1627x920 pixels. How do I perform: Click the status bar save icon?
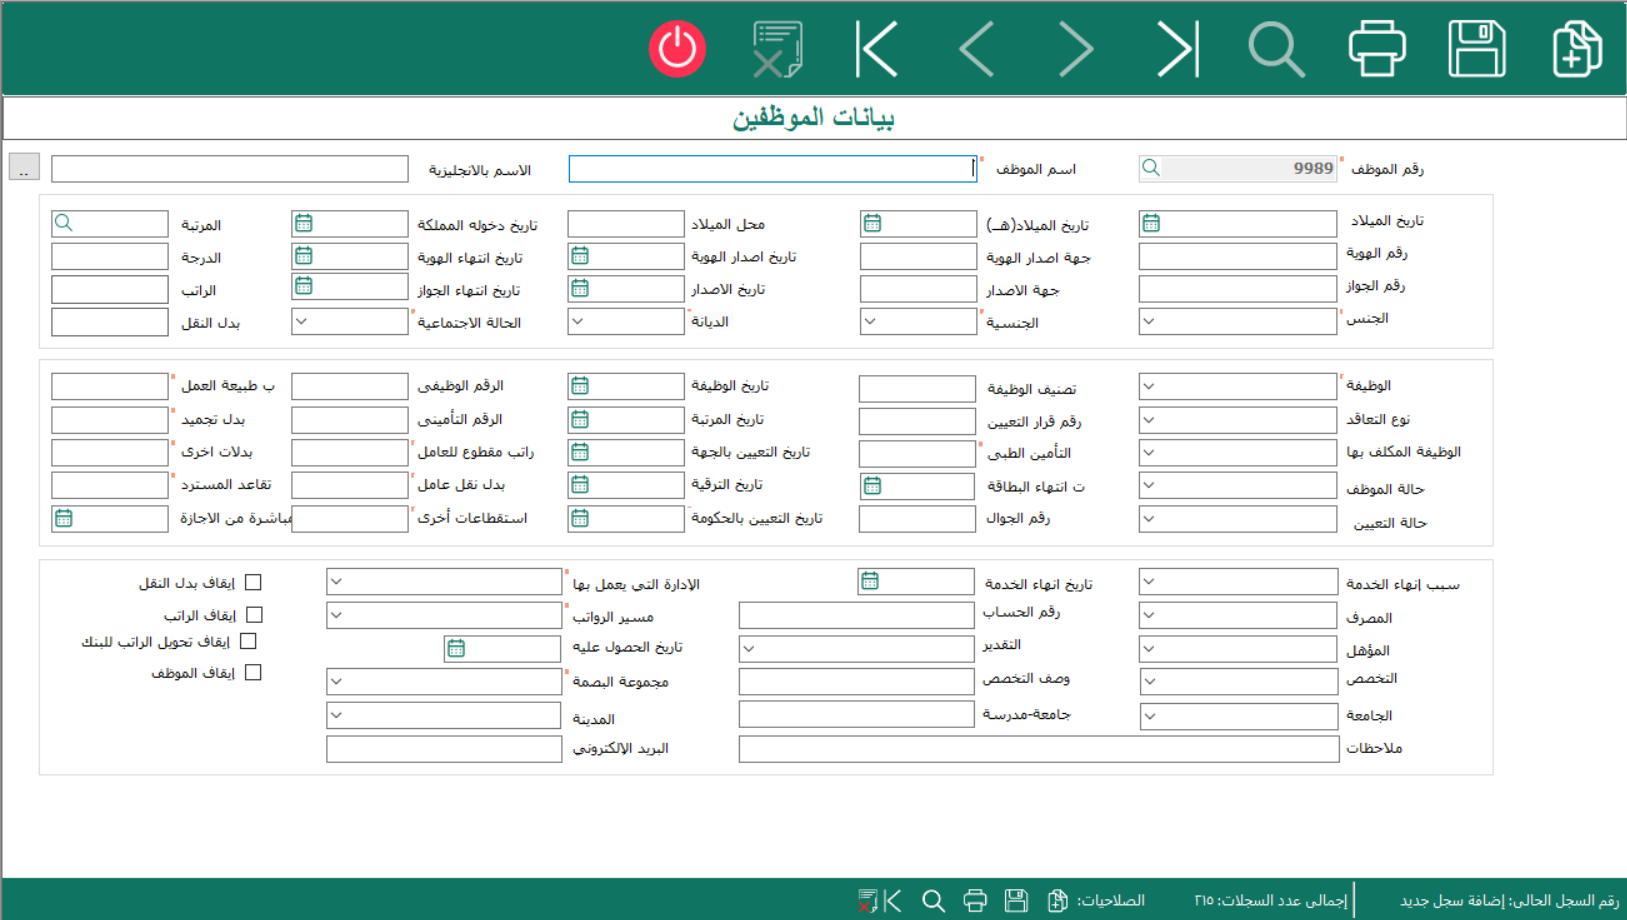coord(1016,901)
